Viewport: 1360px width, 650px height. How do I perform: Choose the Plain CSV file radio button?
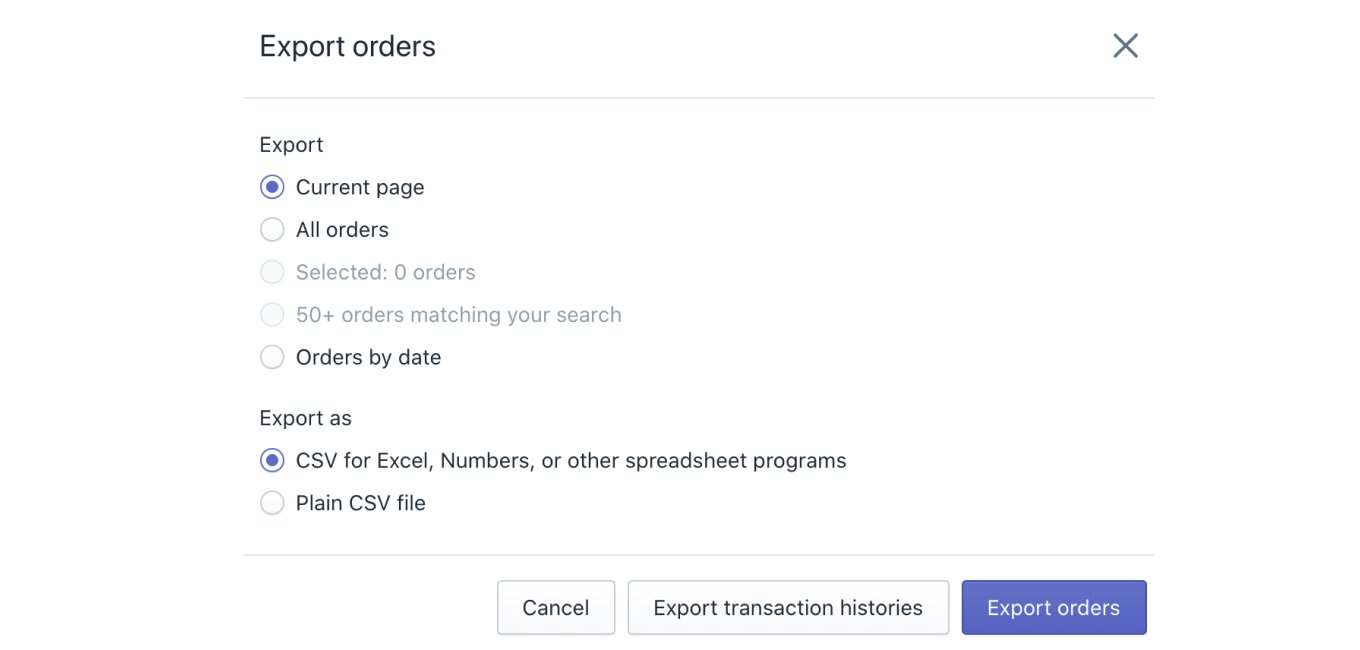(272, 503)
